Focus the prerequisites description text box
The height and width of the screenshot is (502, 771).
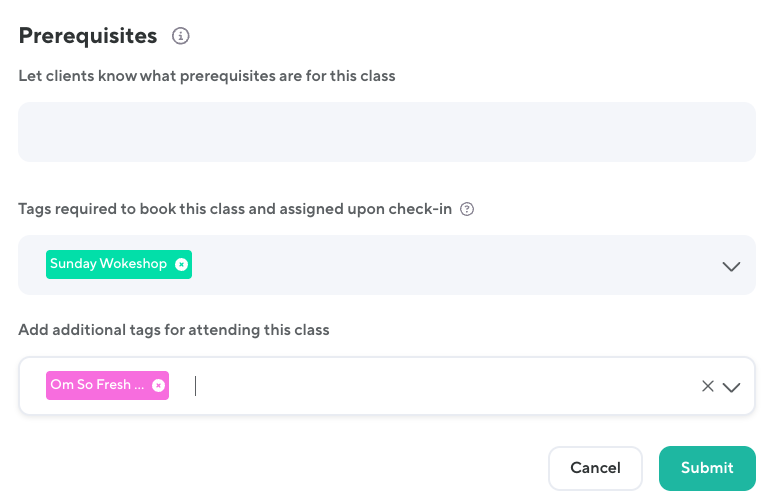386,132
